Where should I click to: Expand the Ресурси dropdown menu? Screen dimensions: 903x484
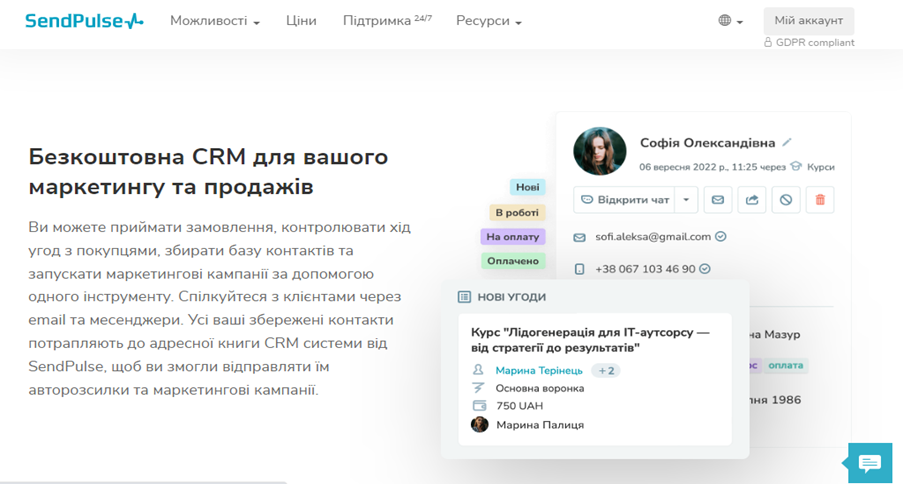tap(488, 21)
